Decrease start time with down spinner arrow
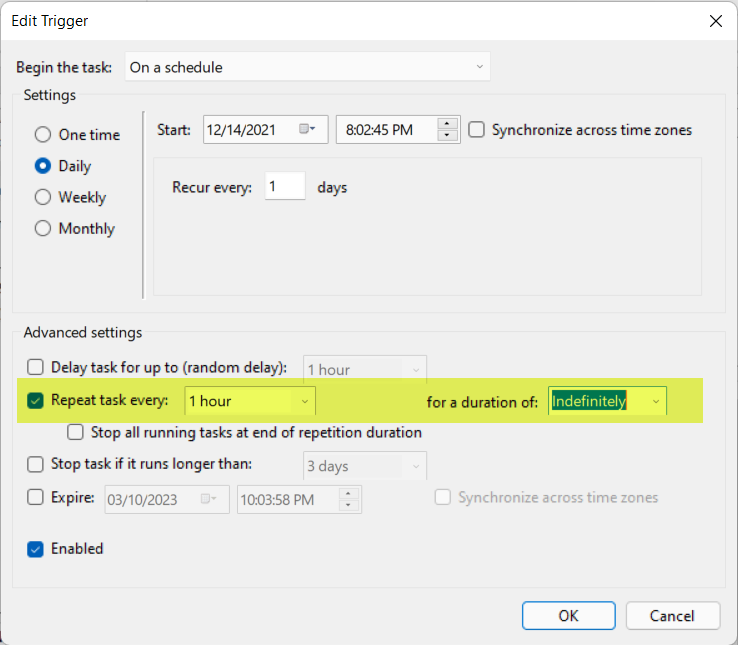Image resolution: width=738 pixels, height=645 pixels. pyautogui.click(x=448, y=135)
